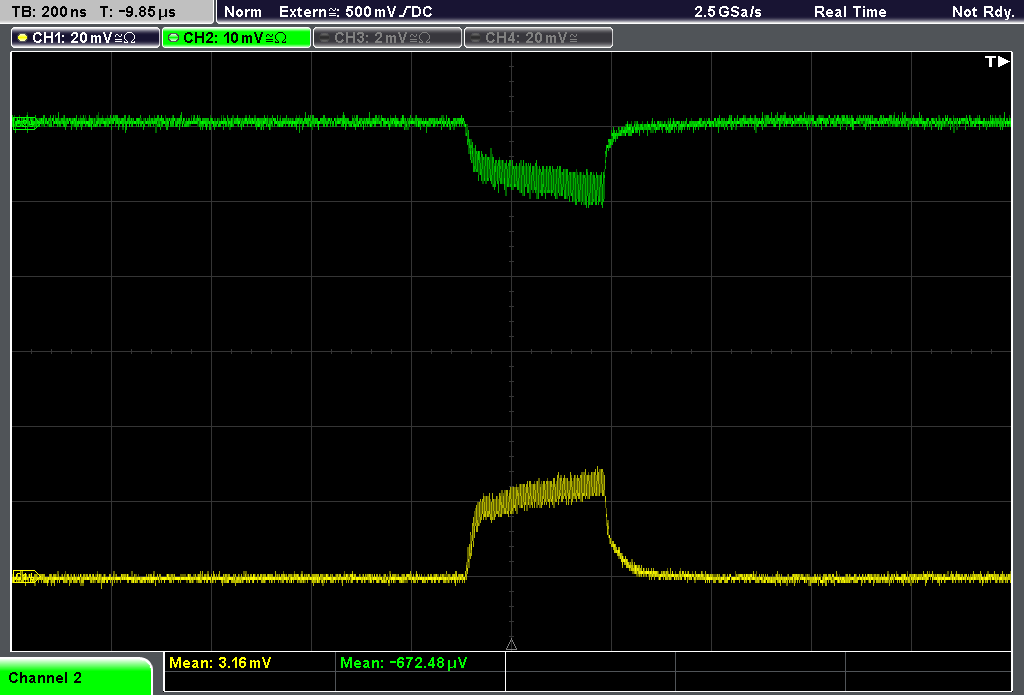Viewport: 1024px width, 695px height.
Task: Click the Real Time acquisition mode label
Action: click(850, 12)
